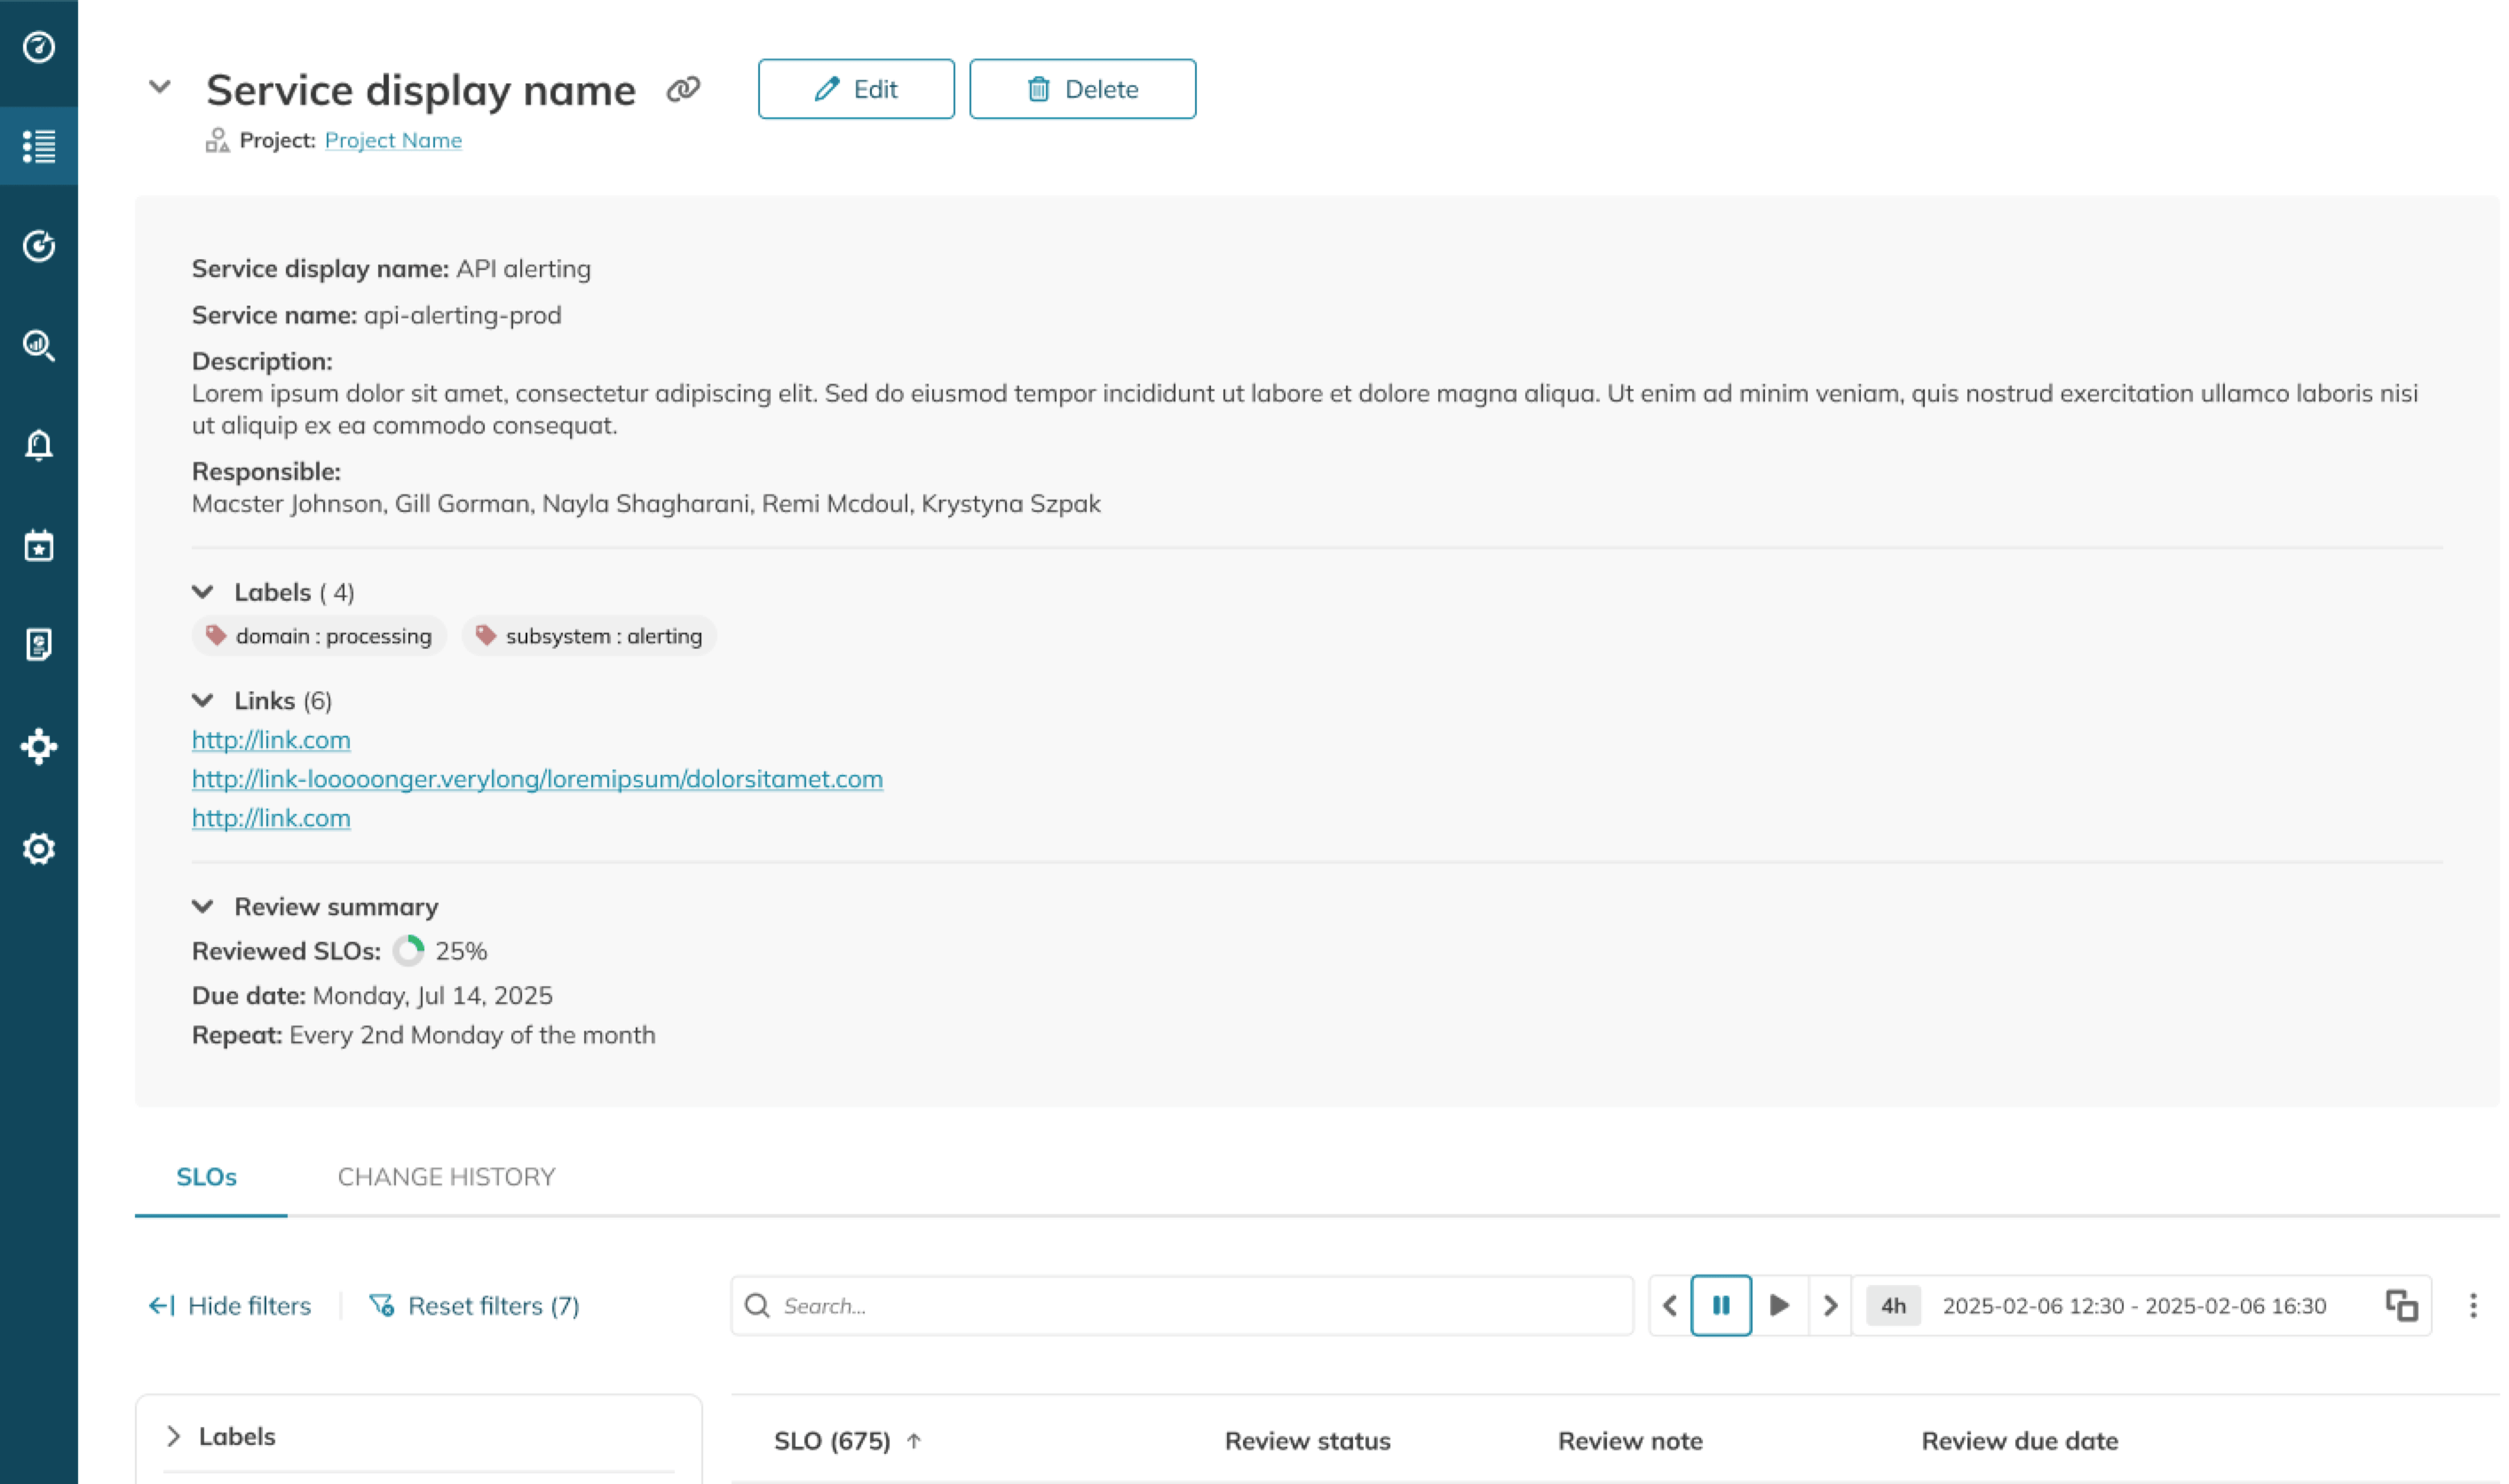Open the three-dot more options menu
The image size is (2509, 1484).
(2472, 1305)
